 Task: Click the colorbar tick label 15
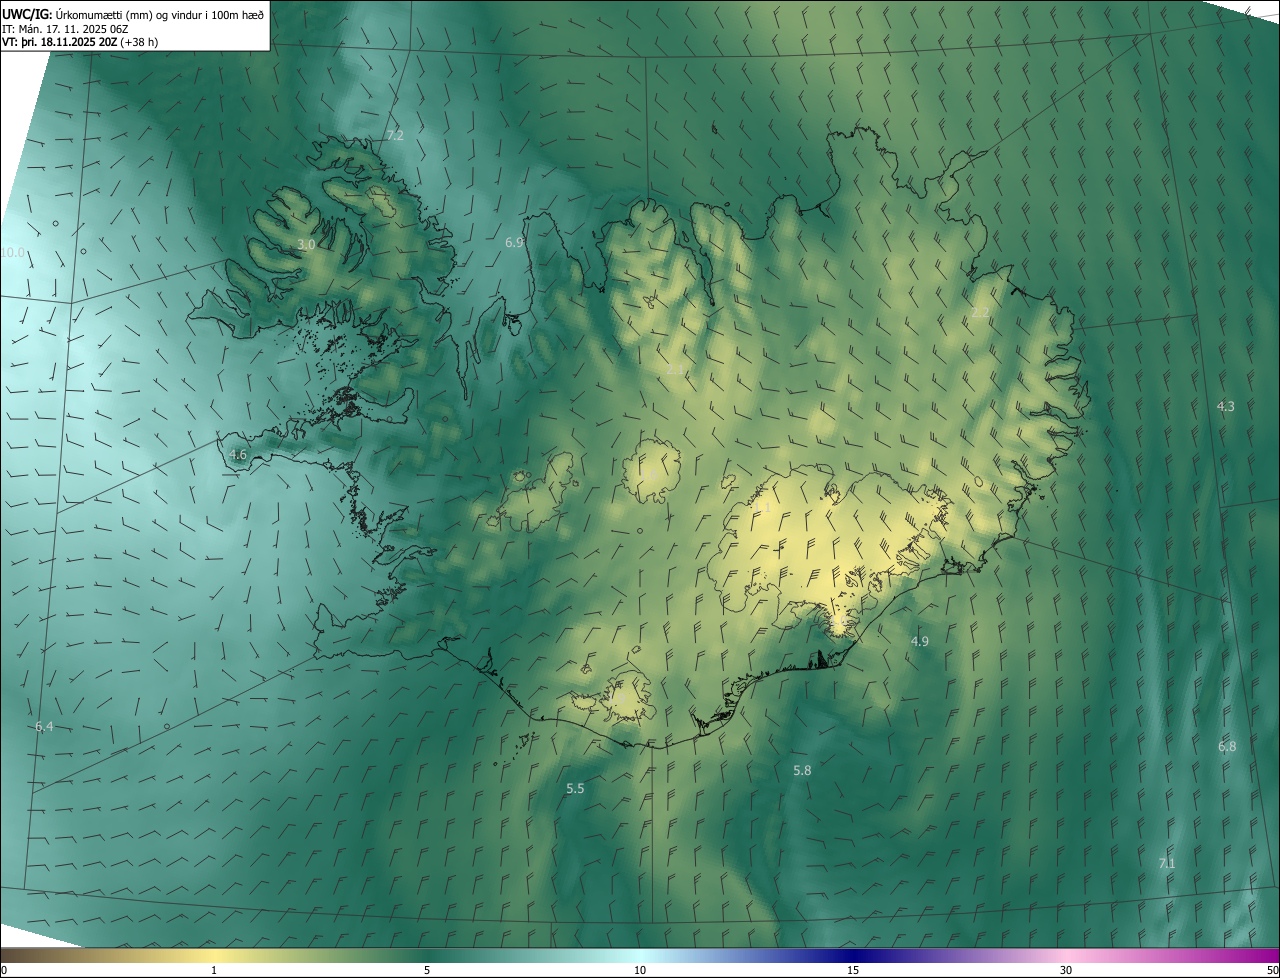pos(853,970)
